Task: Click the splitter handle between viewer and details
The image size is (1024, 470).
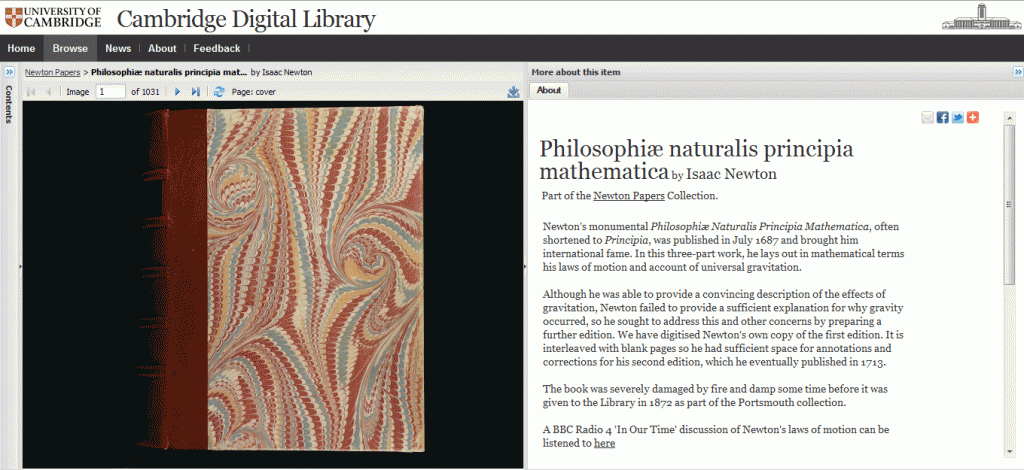Action: tap(526, 266)
